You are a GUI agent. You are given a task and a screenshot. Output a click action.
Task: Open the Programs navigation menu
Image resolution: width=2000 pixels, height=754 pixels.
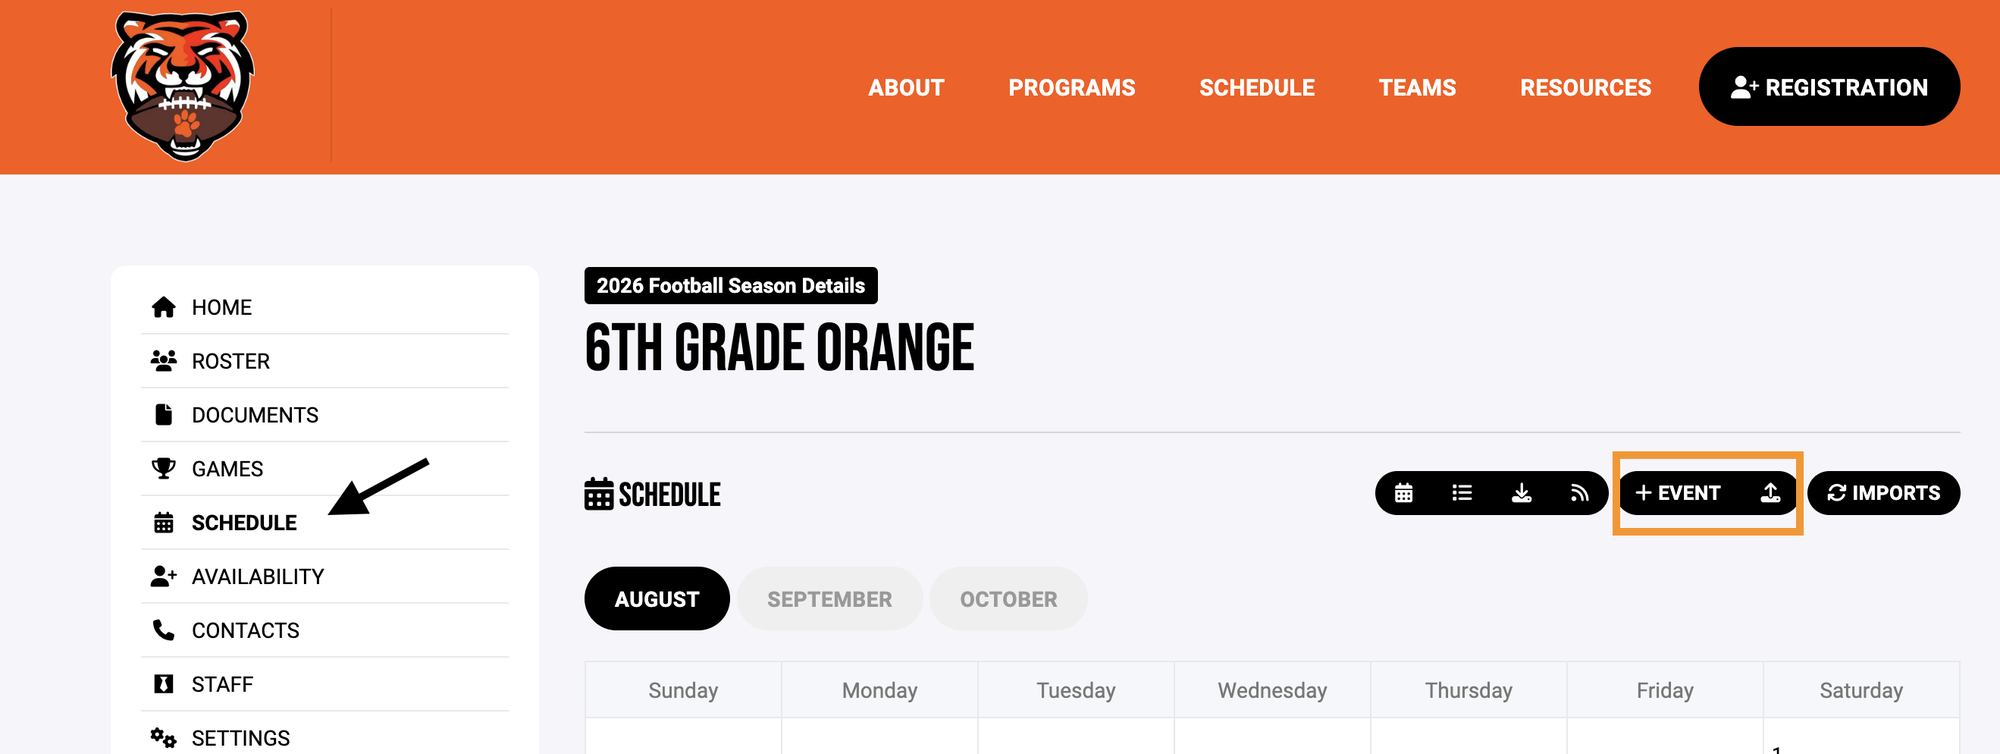(x=1072, y=88)
